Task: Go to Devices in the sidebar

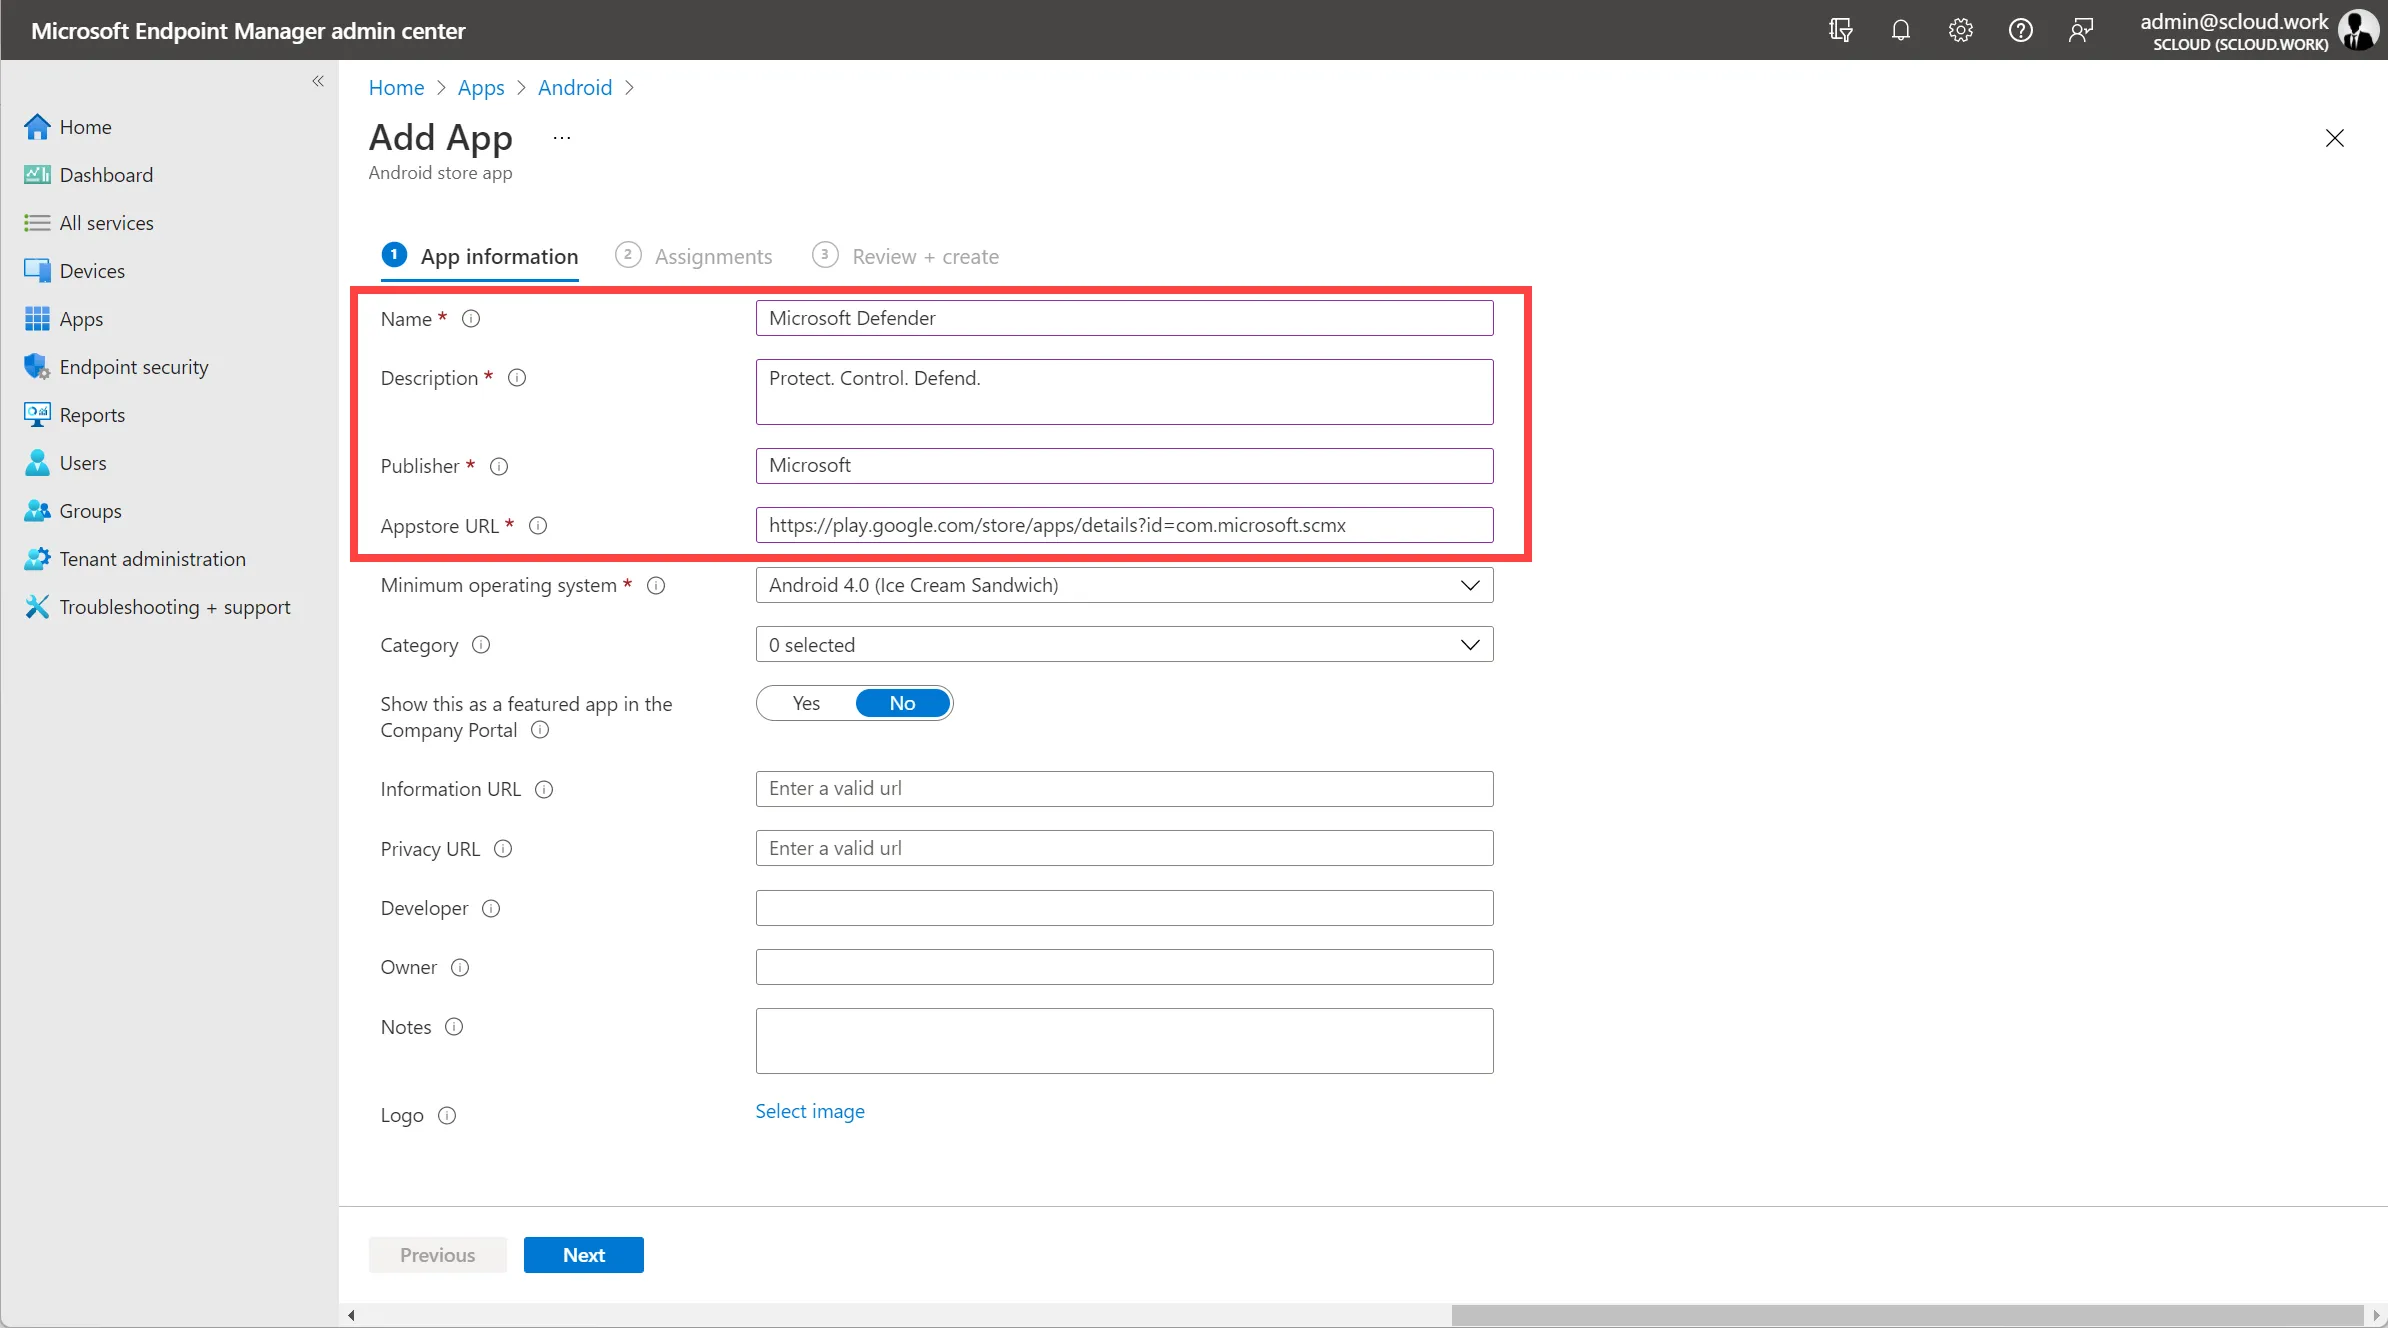Action: click(75, 271)
